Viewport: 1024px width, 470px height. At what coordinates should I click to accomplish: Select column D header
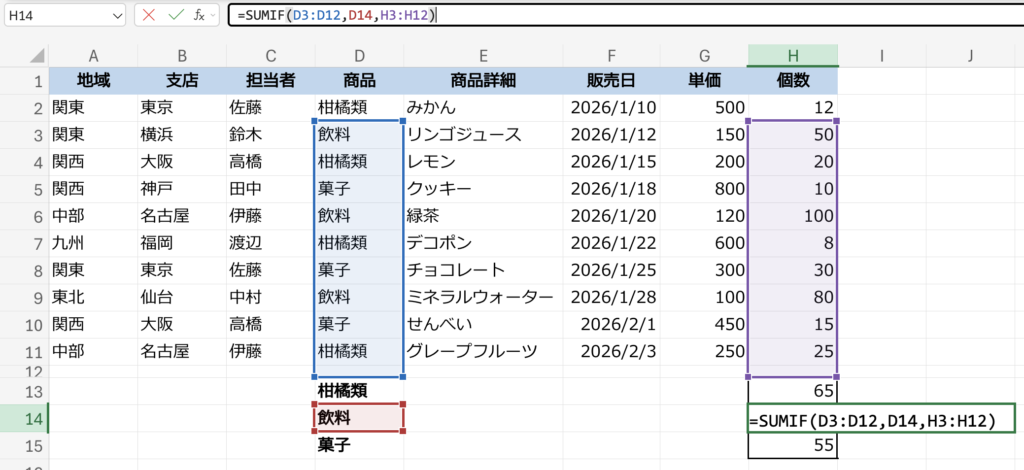[x=359, y=56]
